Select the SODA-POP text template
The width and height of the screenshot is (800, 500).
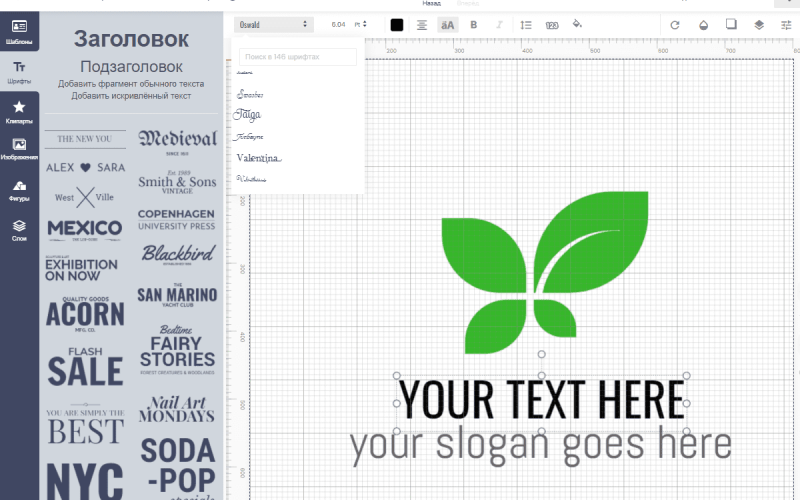tap(178, 467)
